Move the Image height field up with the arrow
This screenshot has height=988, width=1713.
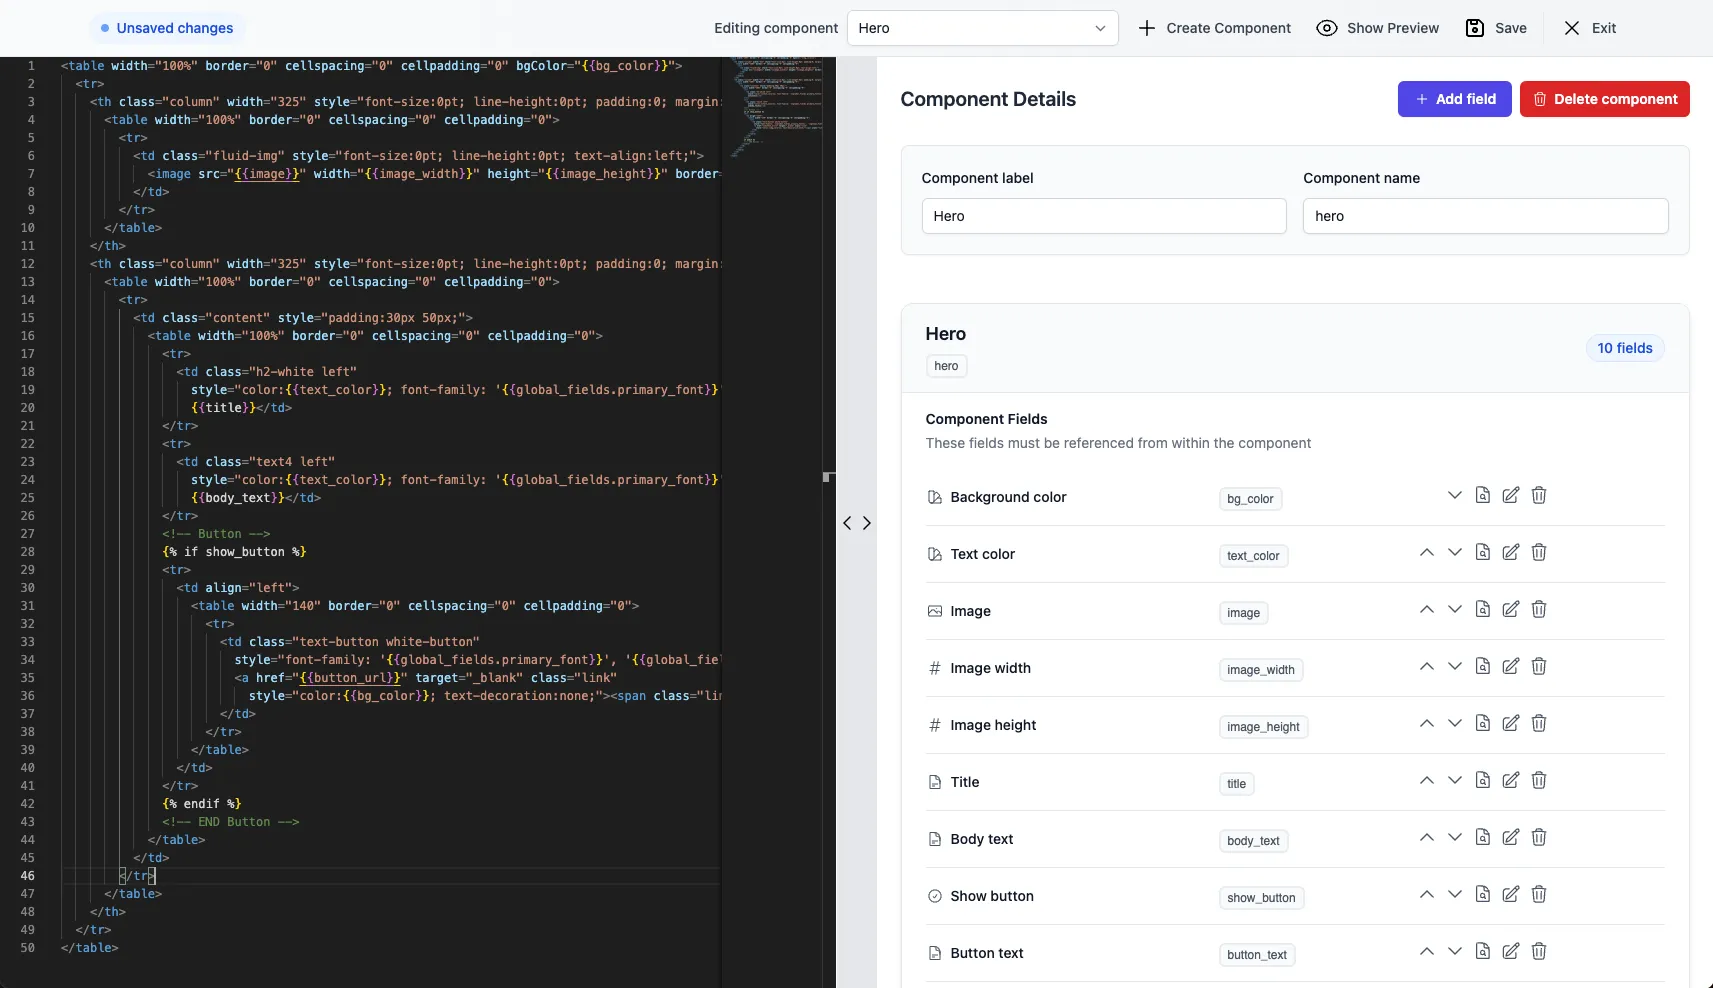click(1425, 723)
